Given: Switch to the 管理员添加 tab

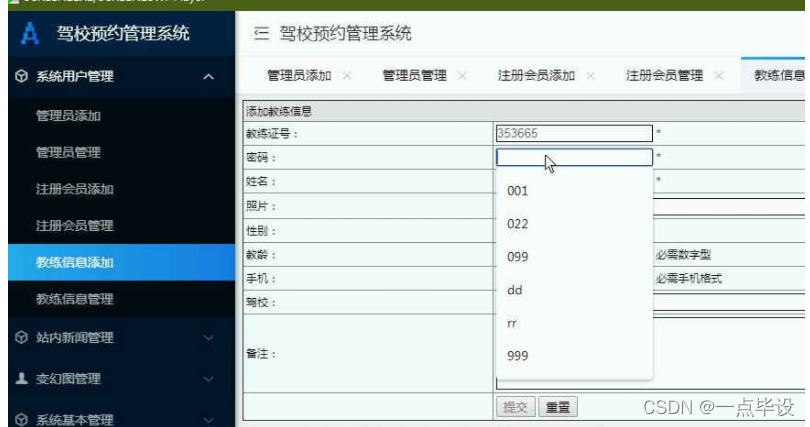Looking at the screenshot, I should click(x=299, y=75).
